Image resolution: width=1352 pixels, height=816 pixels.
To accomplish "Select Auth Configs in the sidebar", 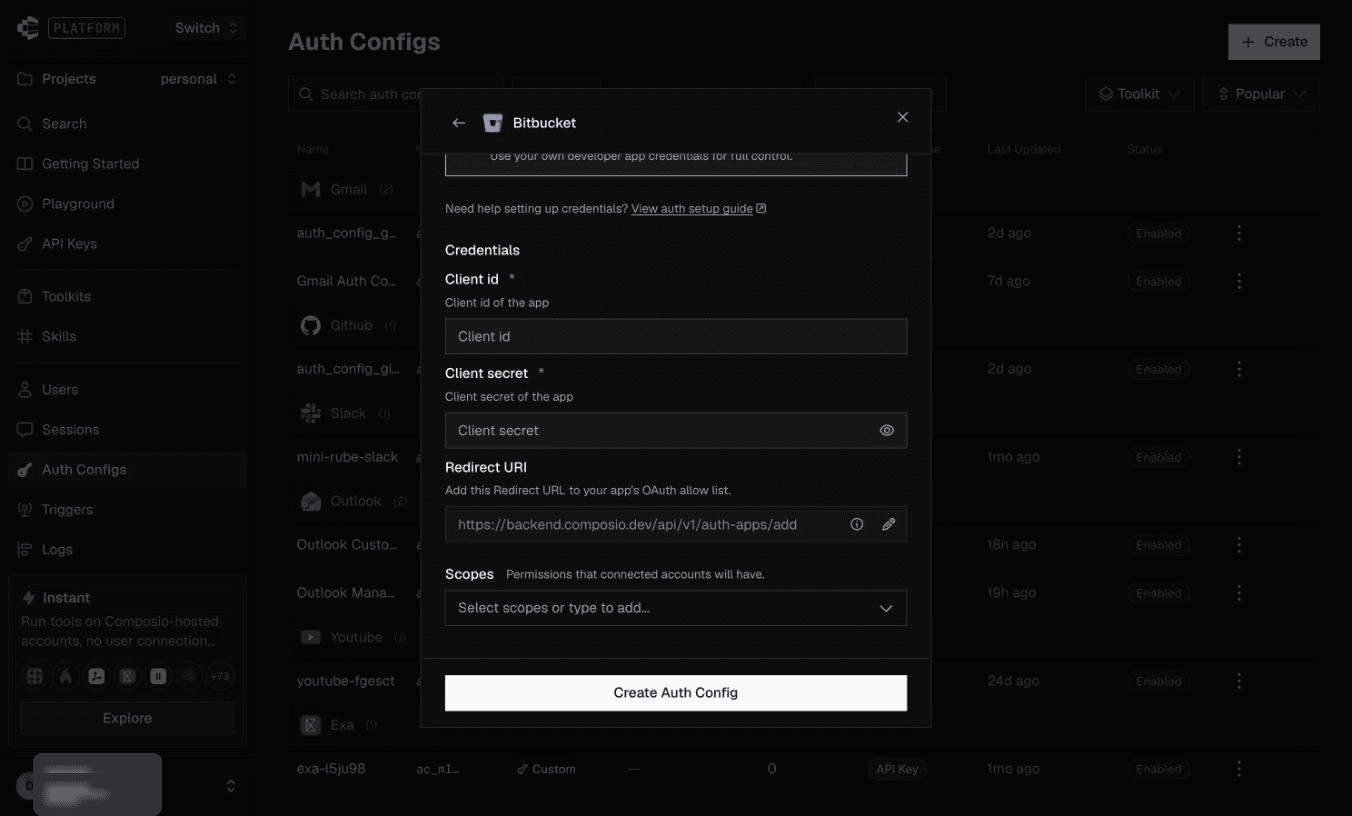I will 127,470.
